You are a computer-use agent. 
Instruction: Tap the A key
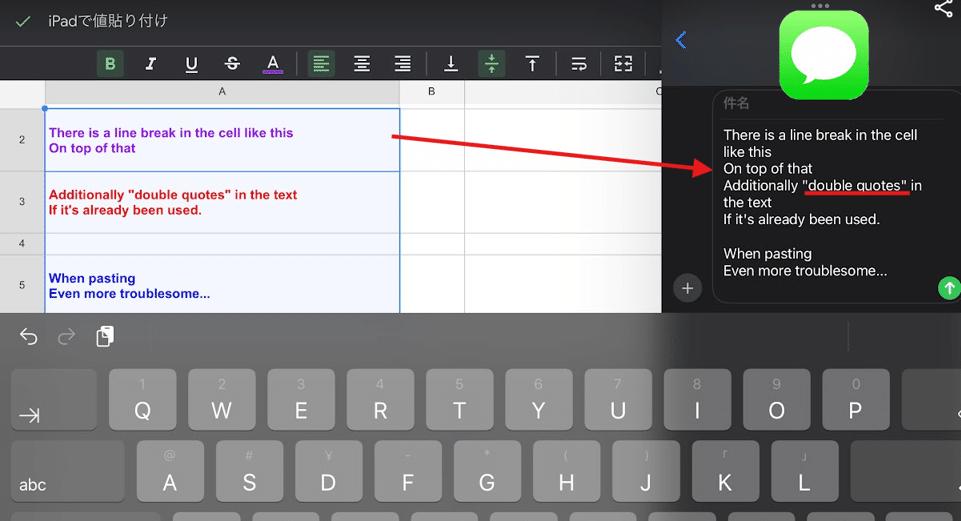tap(170, 471)
